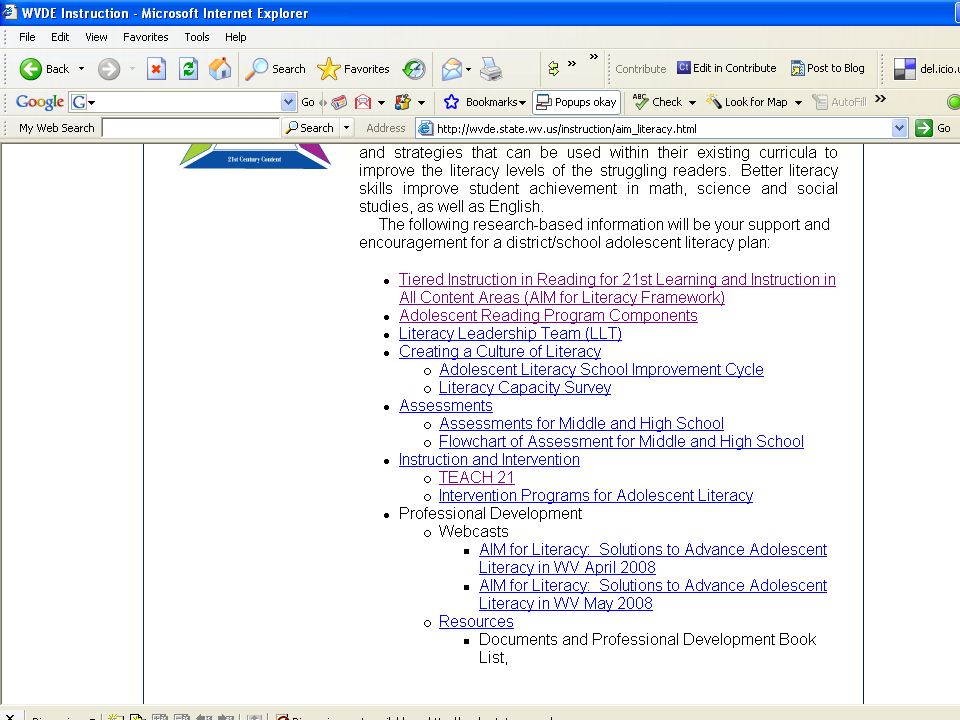The width and height of the screenshot is (960, 720).
Task: Click the Google mail envelope icon
Action: (363, 102)
